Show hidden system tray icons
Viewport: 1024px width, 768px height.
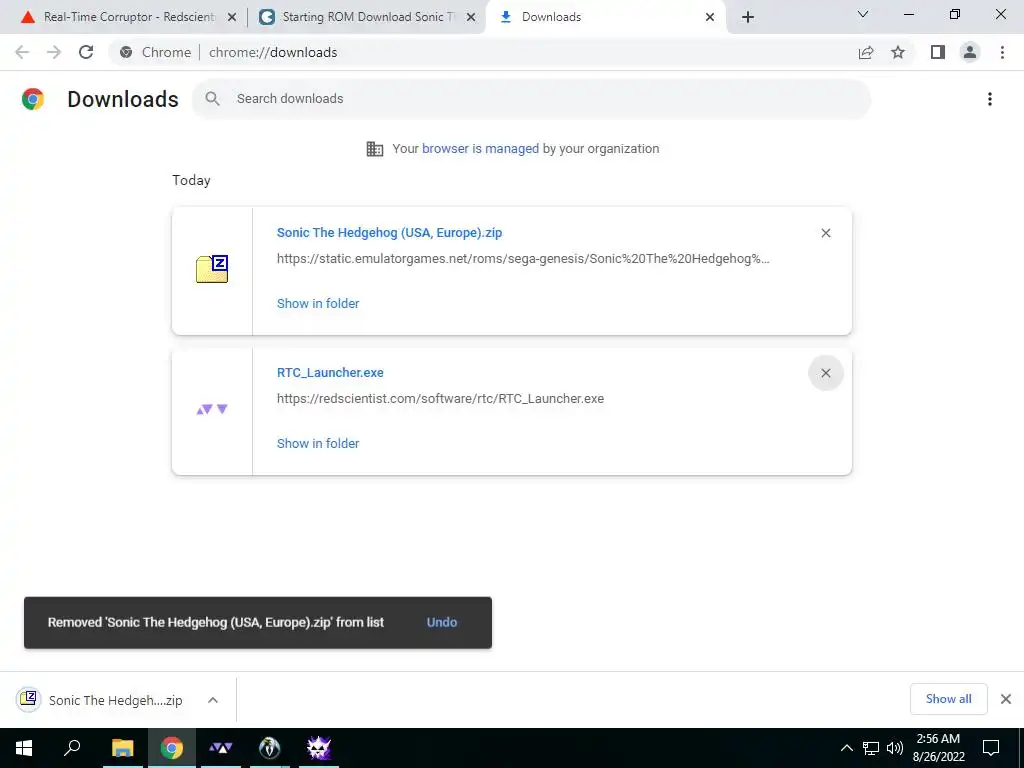(846, 748)
